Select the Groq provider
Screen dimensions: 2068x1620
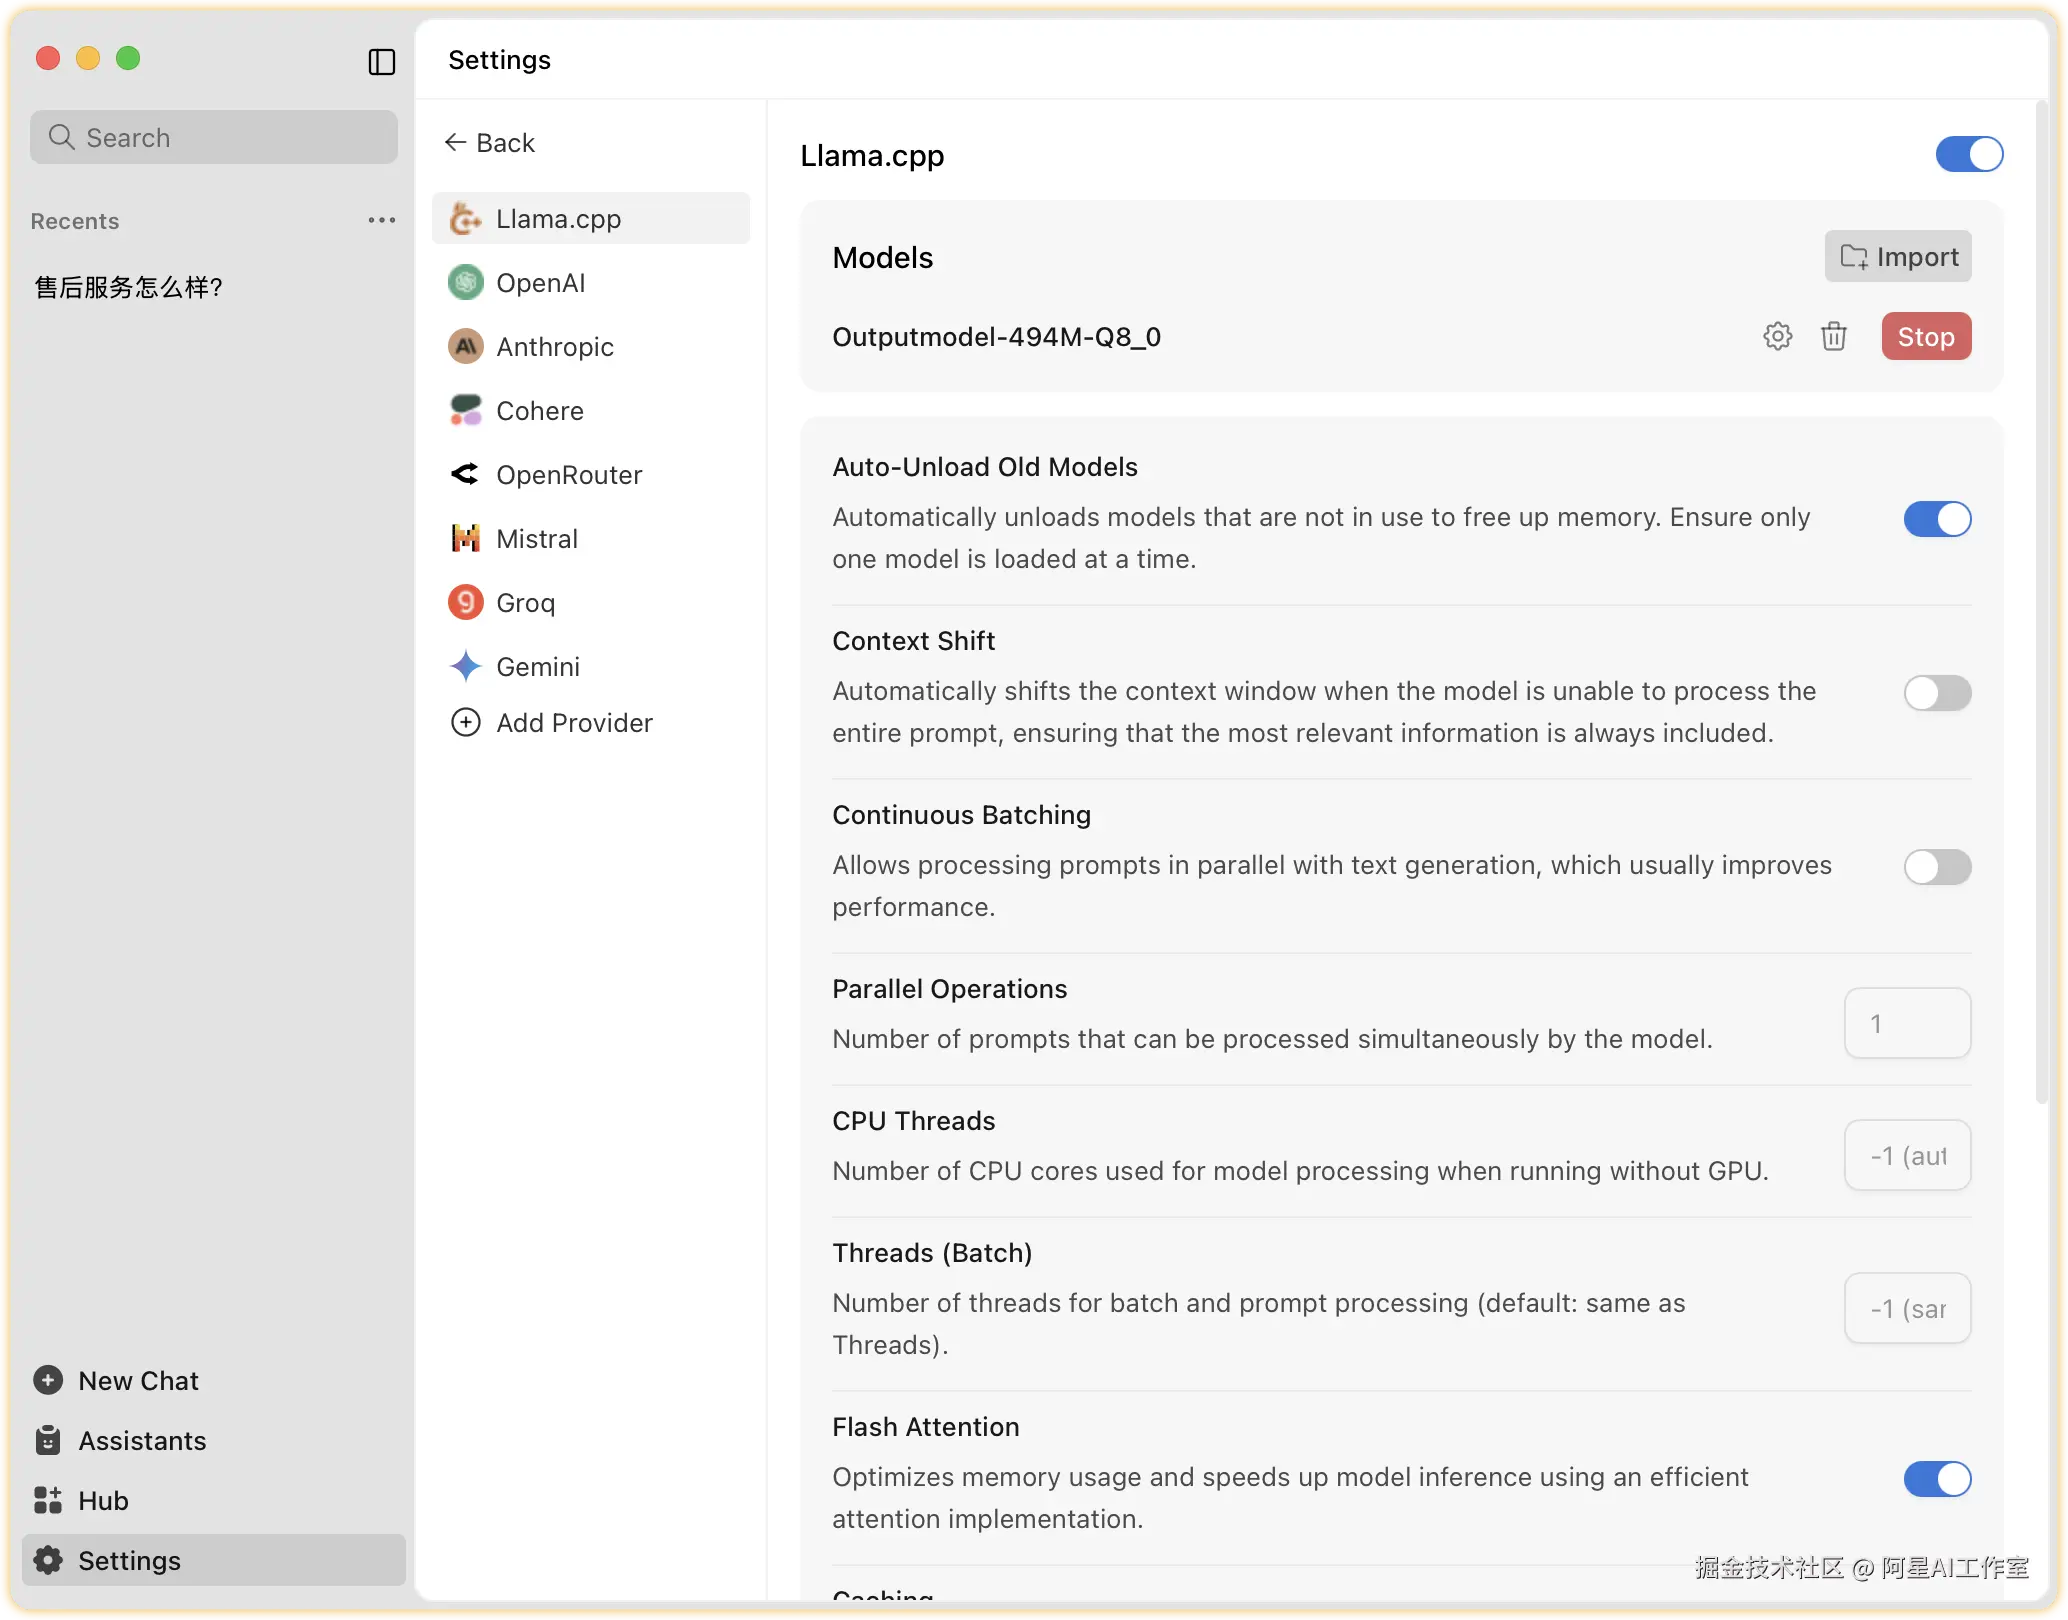[x=525, y=603]
